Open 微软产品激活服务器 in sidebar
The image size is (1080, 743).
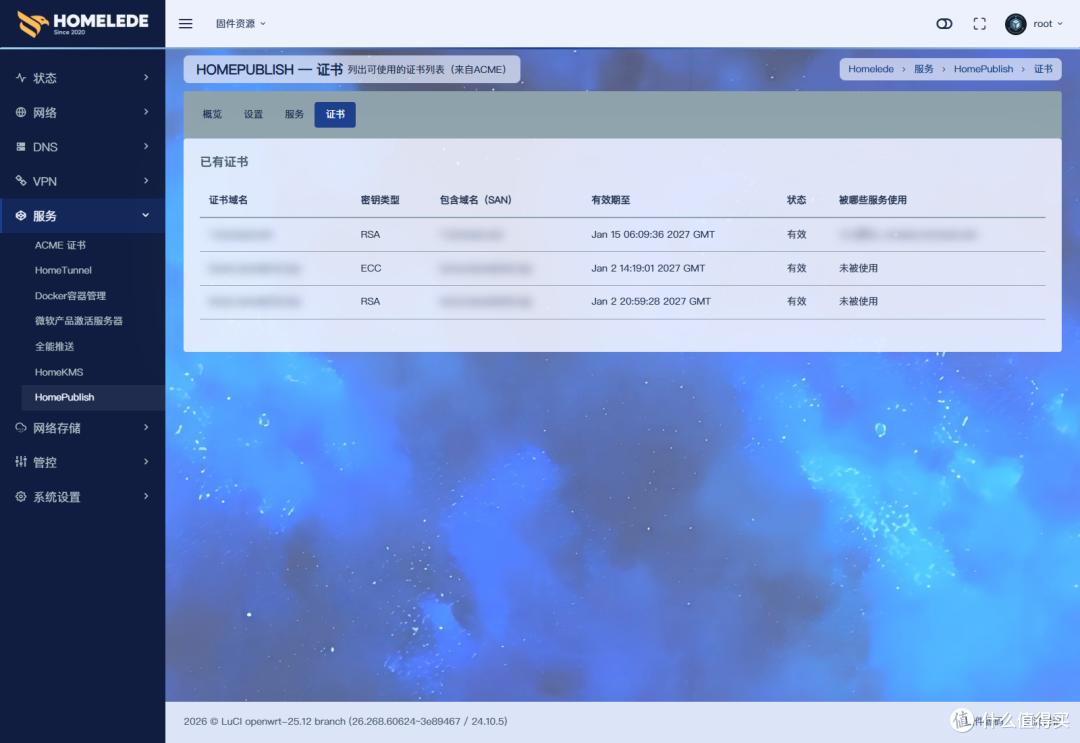(x=79, y=321)
